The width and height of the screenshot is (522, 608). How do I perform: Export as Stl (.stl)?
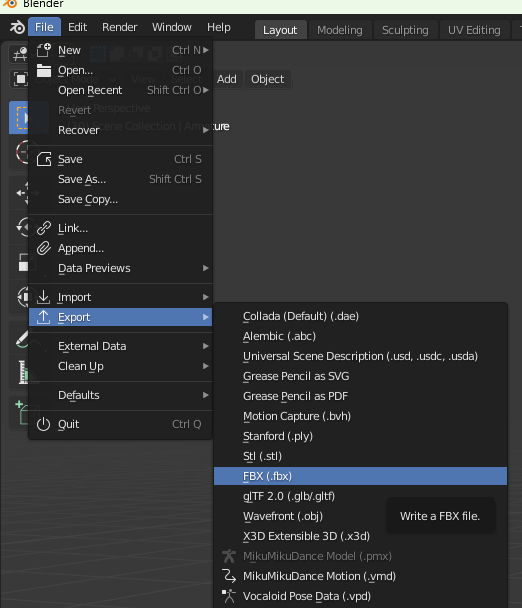[x=360, y=456]
